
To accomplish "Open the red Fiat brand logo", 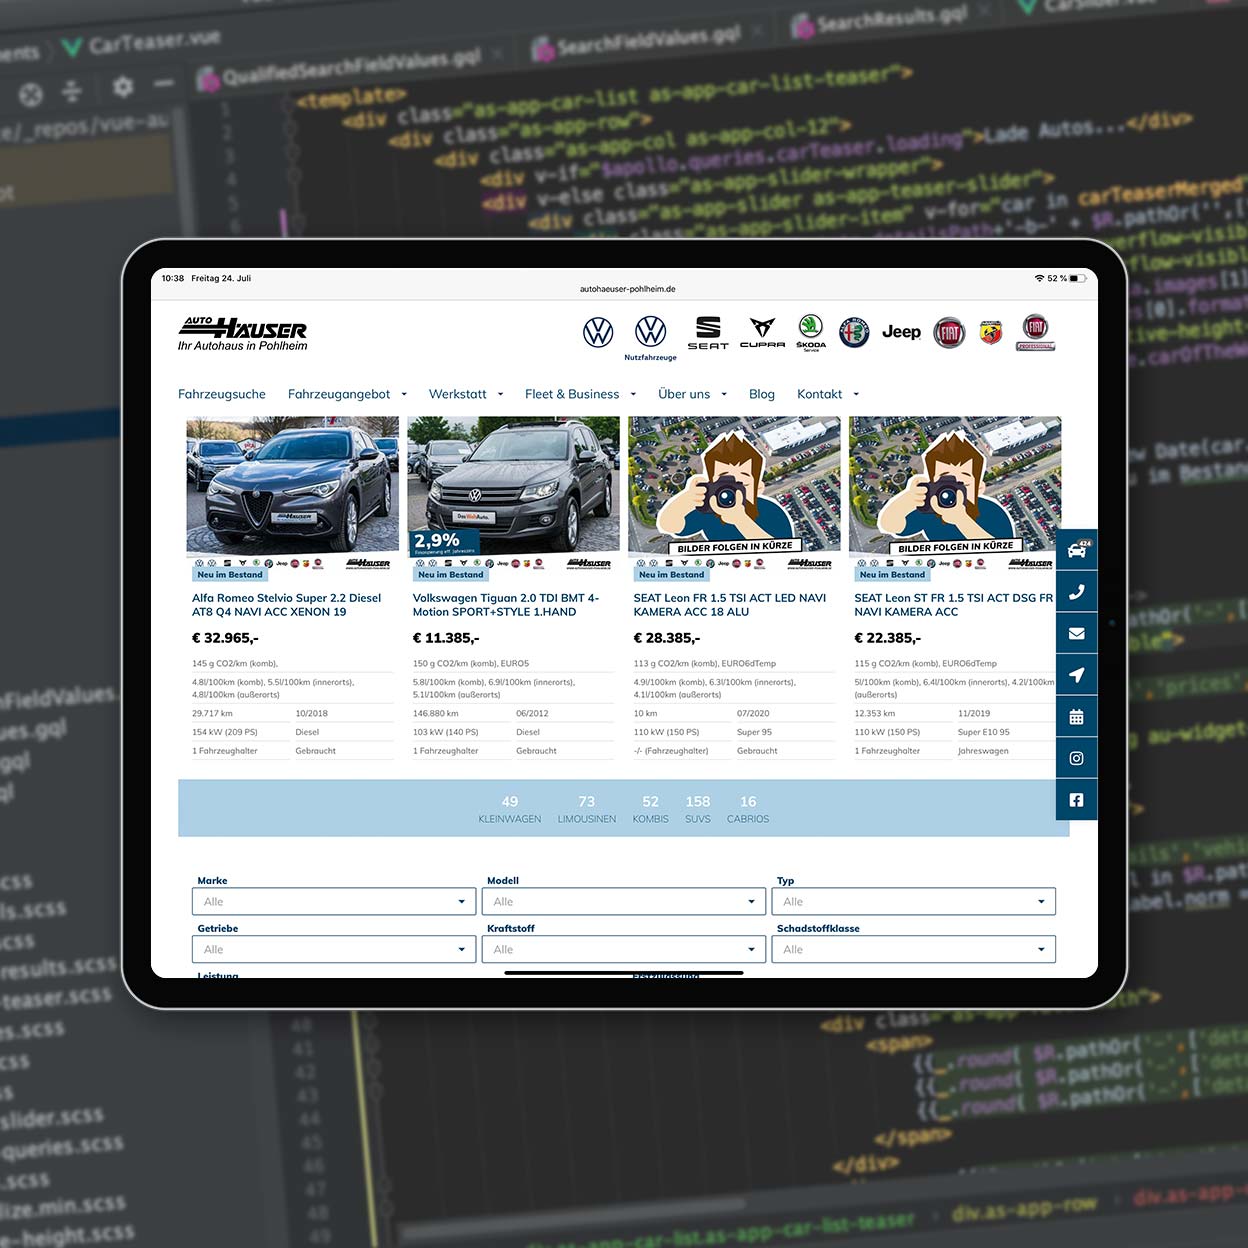I will pyautogui.click(x=949, y=332).
